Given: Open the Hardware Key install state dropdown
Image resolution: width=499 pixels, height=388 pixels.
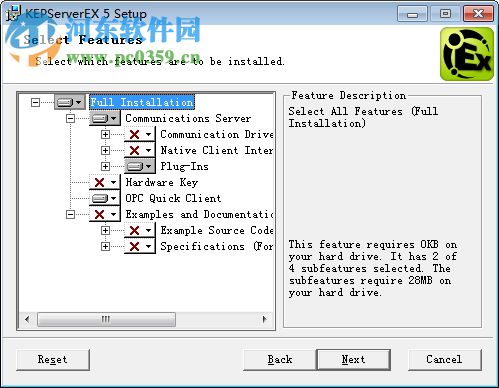Looking at the screenshot, I should pos(105,182).
